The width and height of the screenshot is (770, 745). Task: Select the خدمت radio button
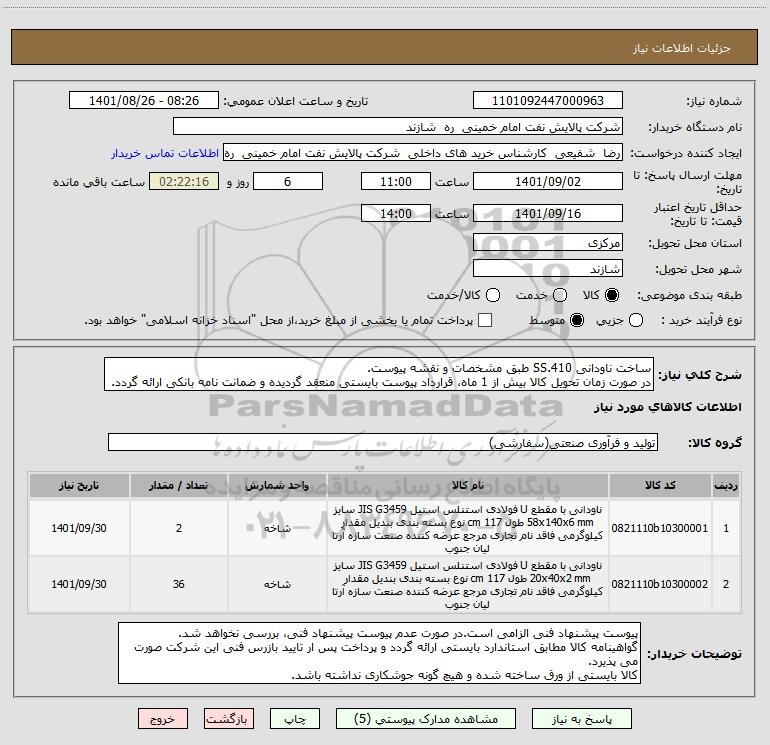(x=560, y=295)
